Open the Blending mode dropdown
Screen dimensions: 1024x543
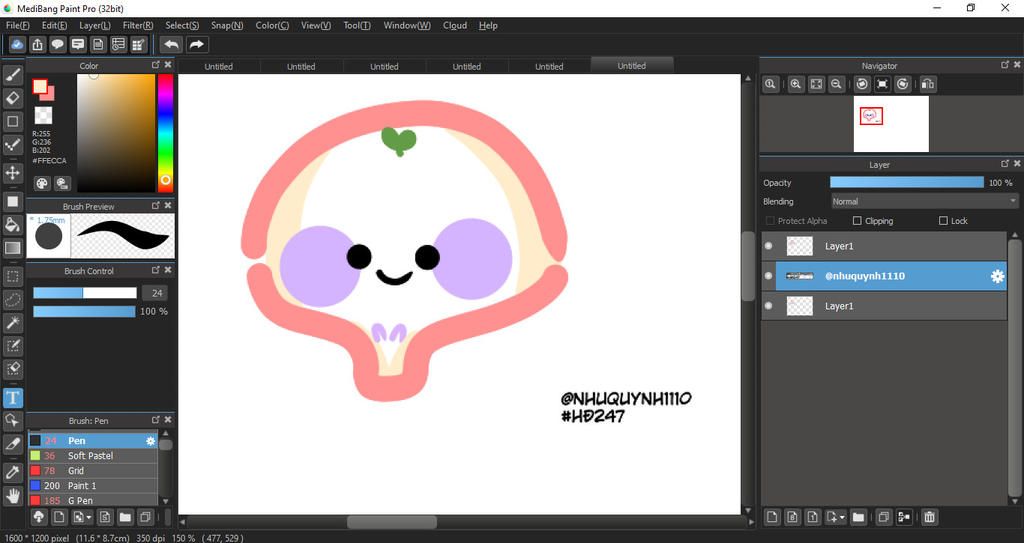(924, 201)
